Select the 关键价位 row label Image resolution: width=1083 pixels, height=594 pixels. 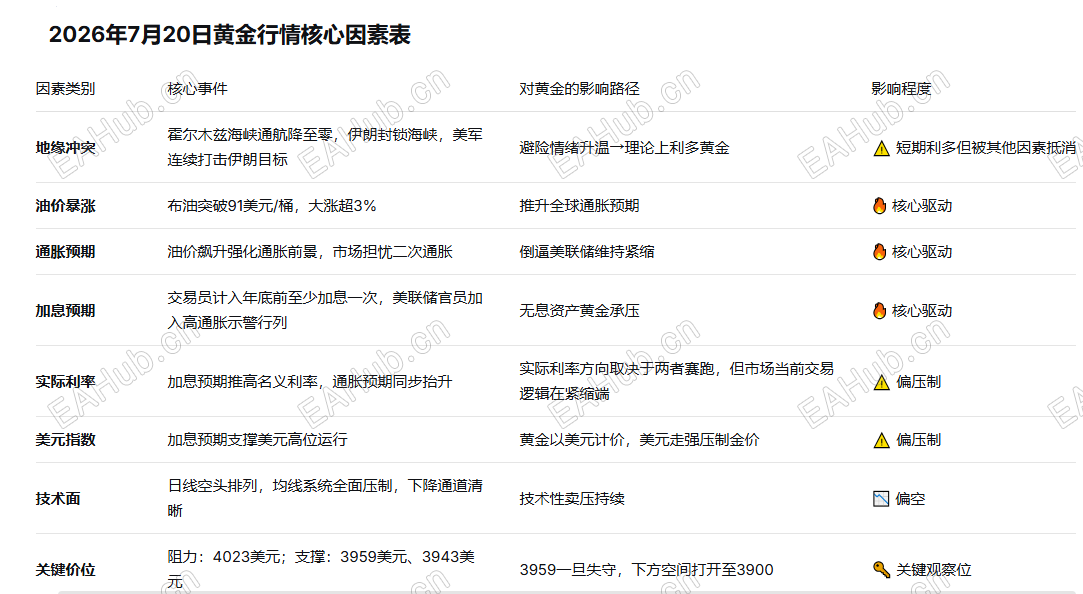click(x=65, y=570)
